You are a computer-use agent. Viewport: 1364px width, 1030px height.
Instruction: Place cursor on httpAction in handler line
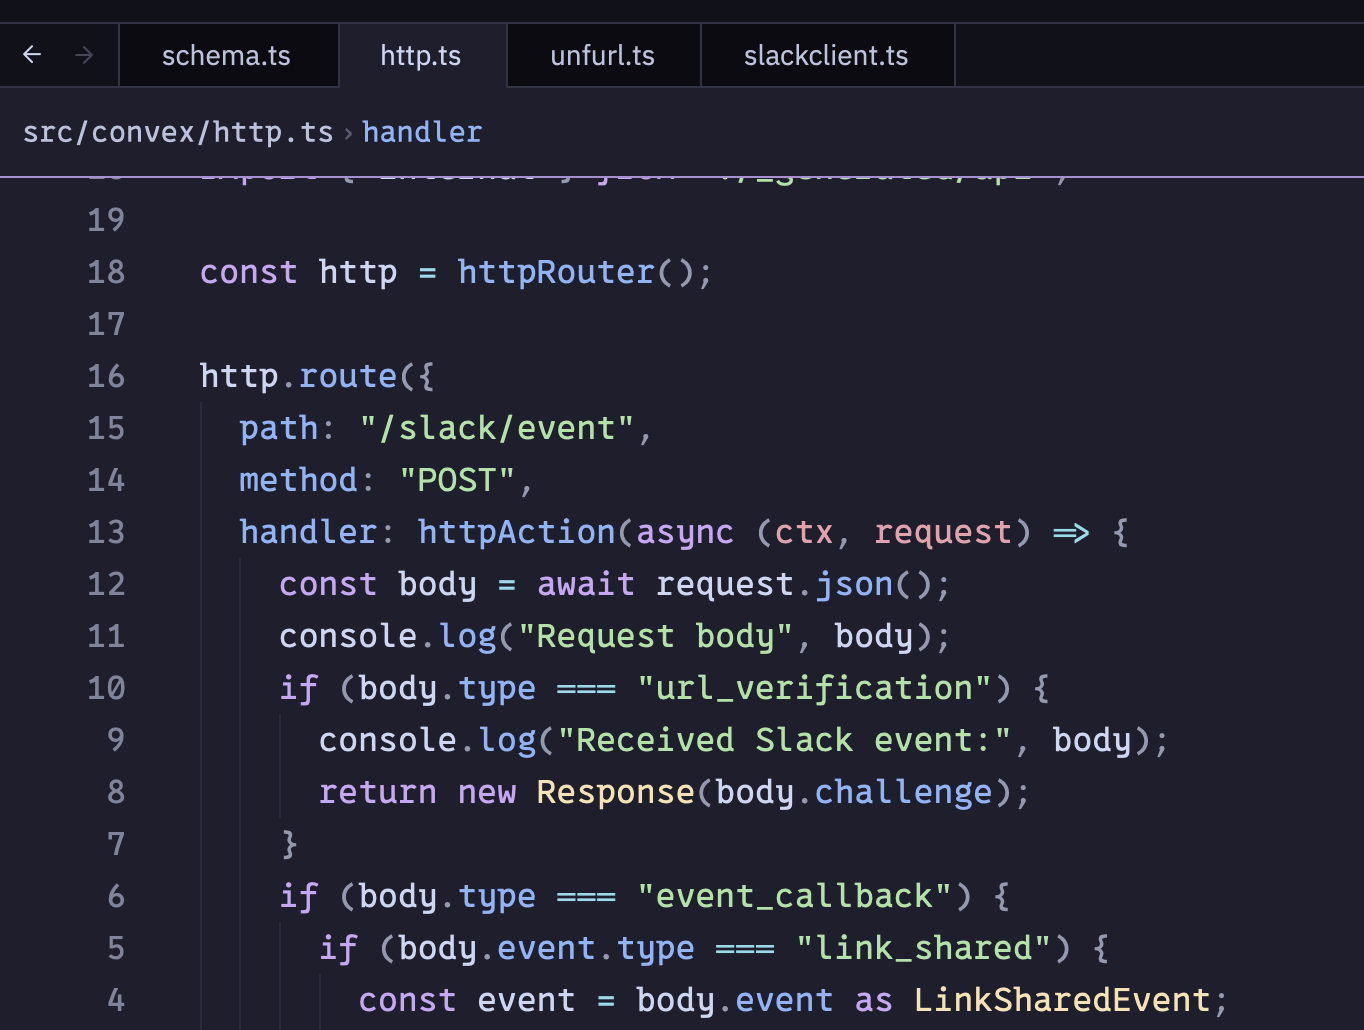tap(516, 532)
